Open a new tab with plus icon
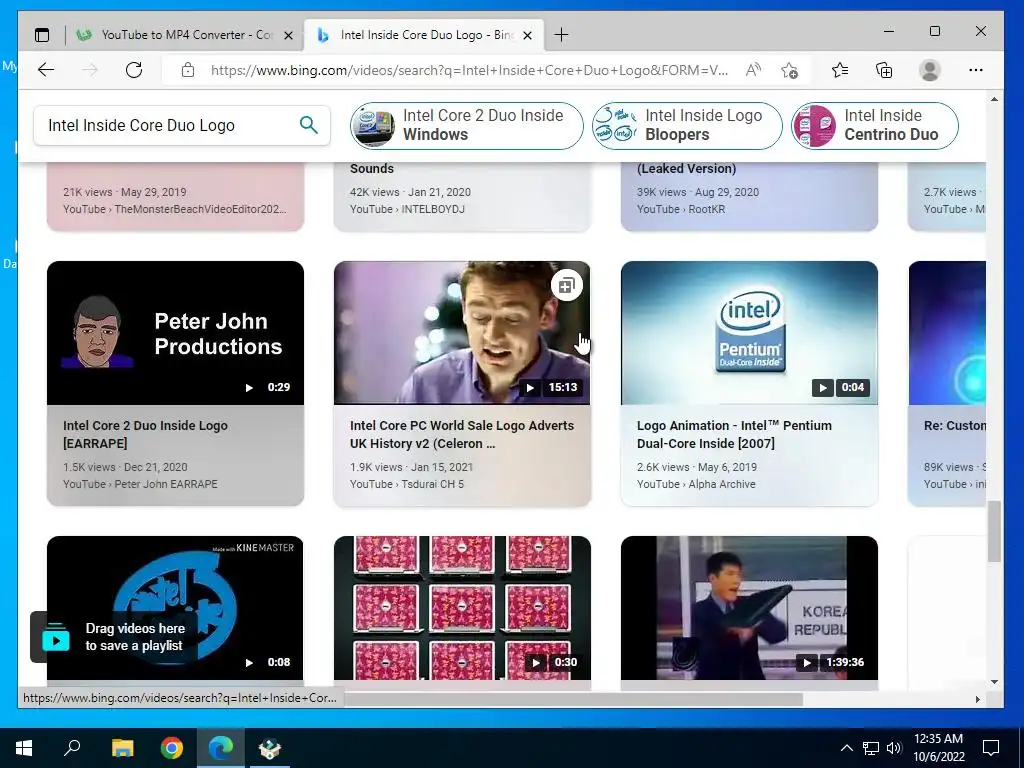Image resolution: width=1024 pixels, height=768 pixels. coord(561,35)
